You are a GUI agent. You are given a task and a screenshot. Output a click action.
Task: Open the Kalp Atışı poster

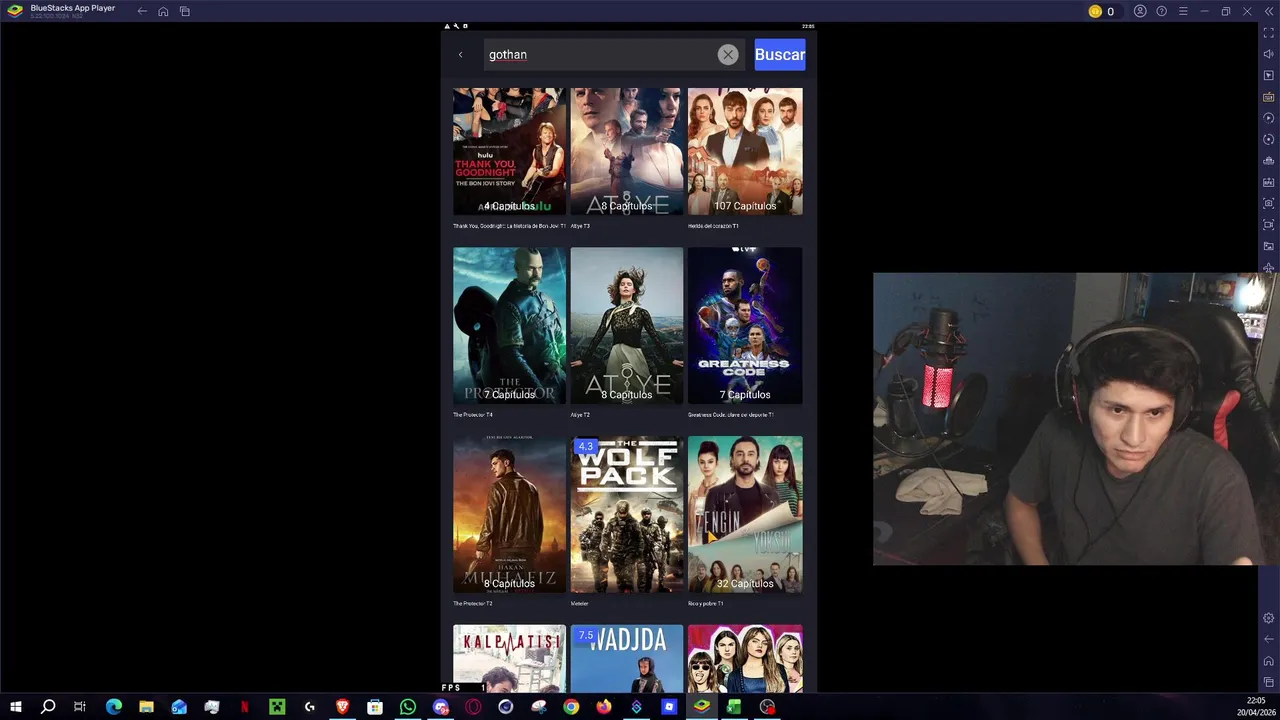pos(509,658)
